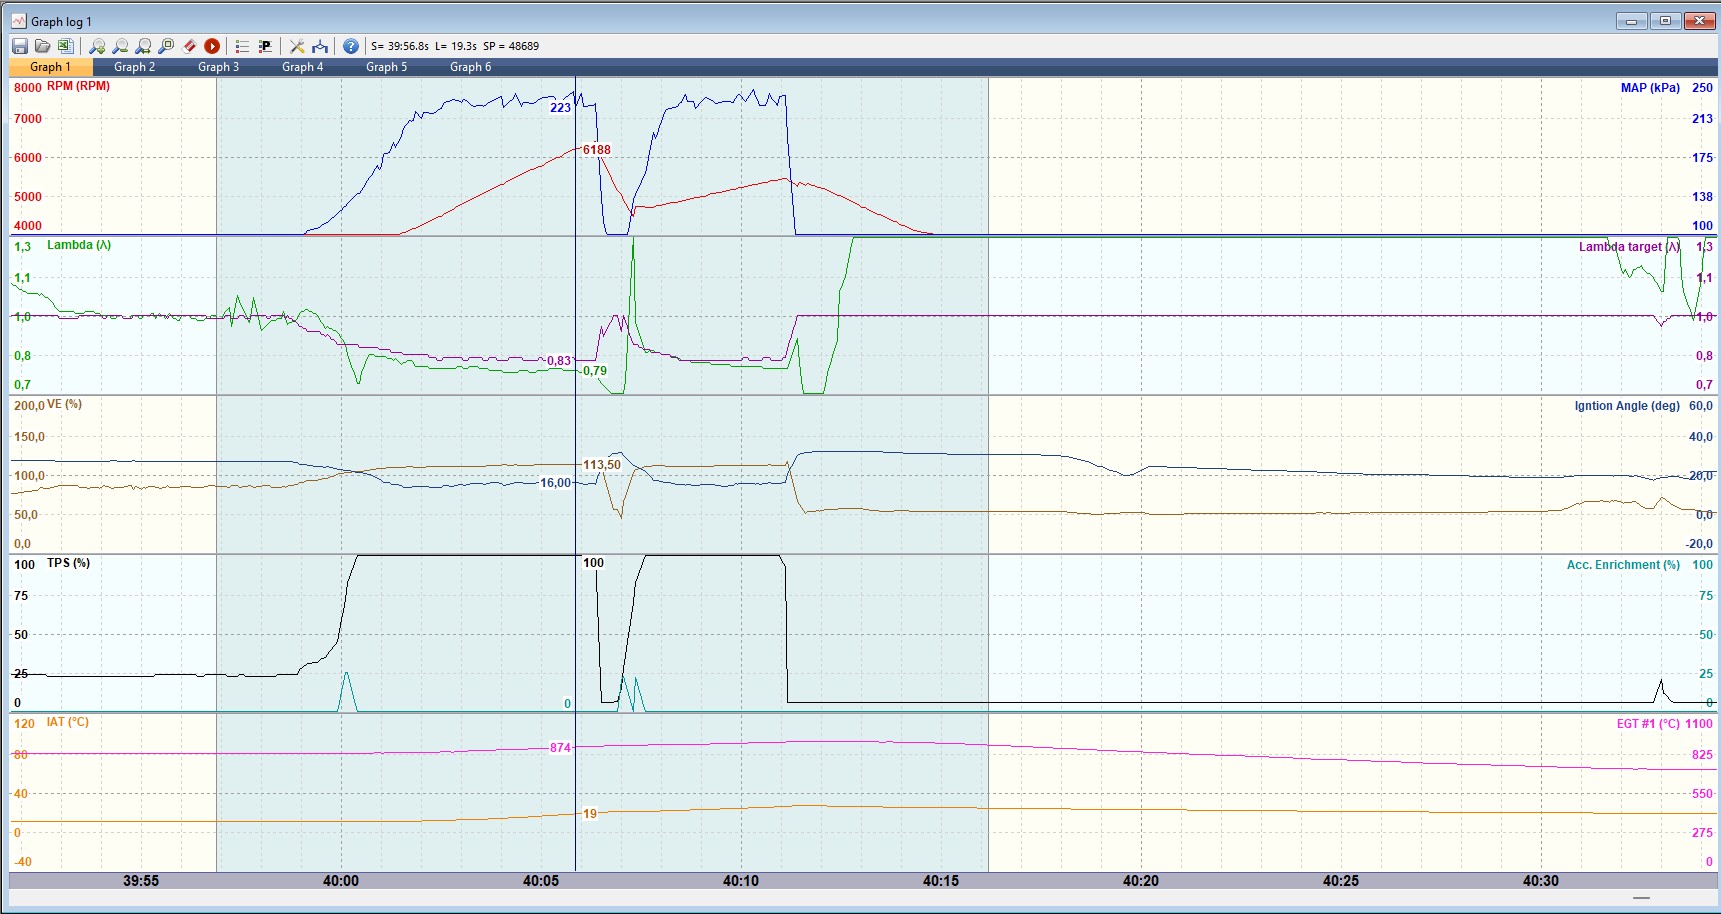Image resolution: width=1721 pixels, height=914 pixels.
Task: Switch to the Graph 2 tab
Action: pos(134,67)
